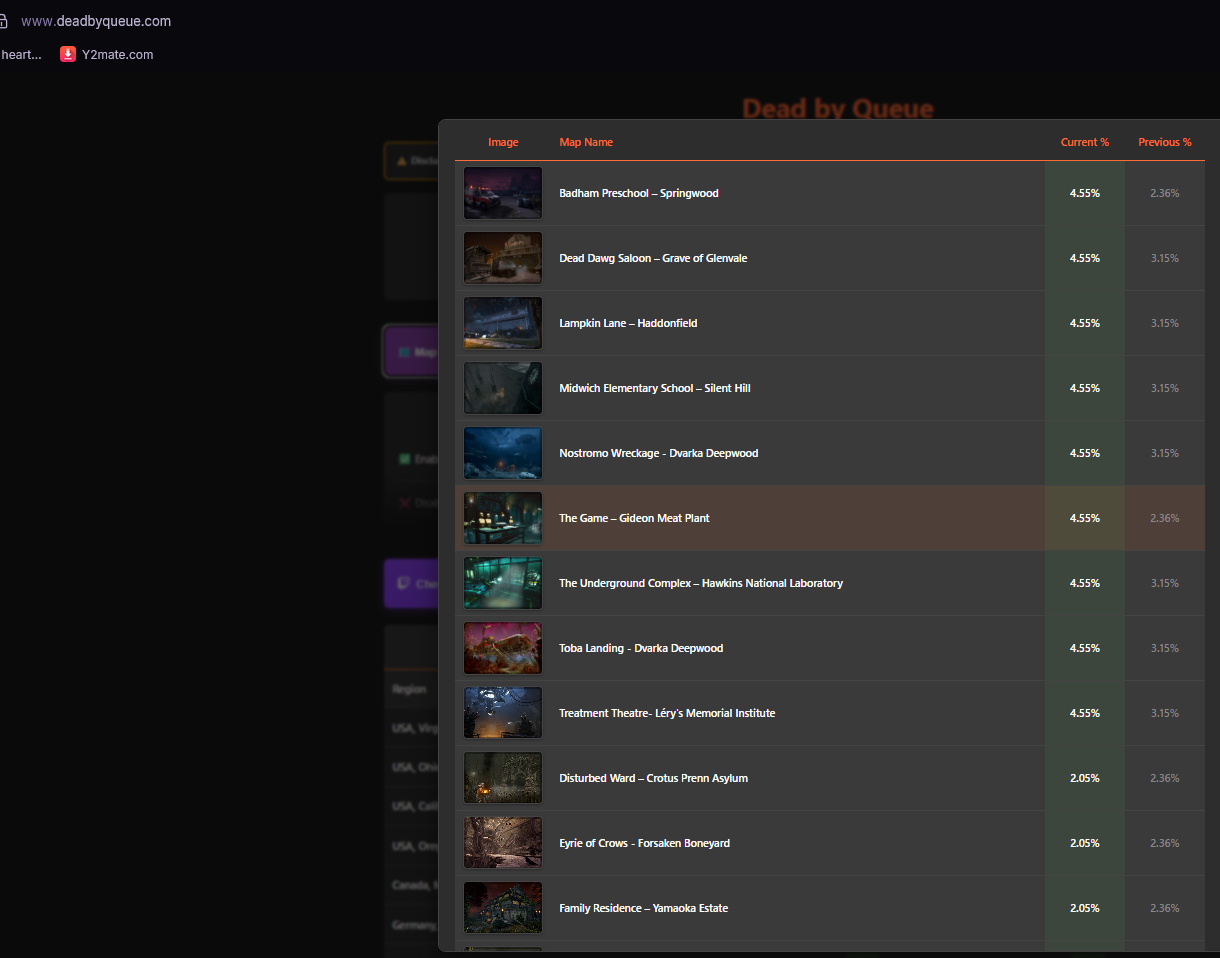Open the Family Residence map thumbnail
The height and width of the screenshot is (958, 1220).
(503, 908)
